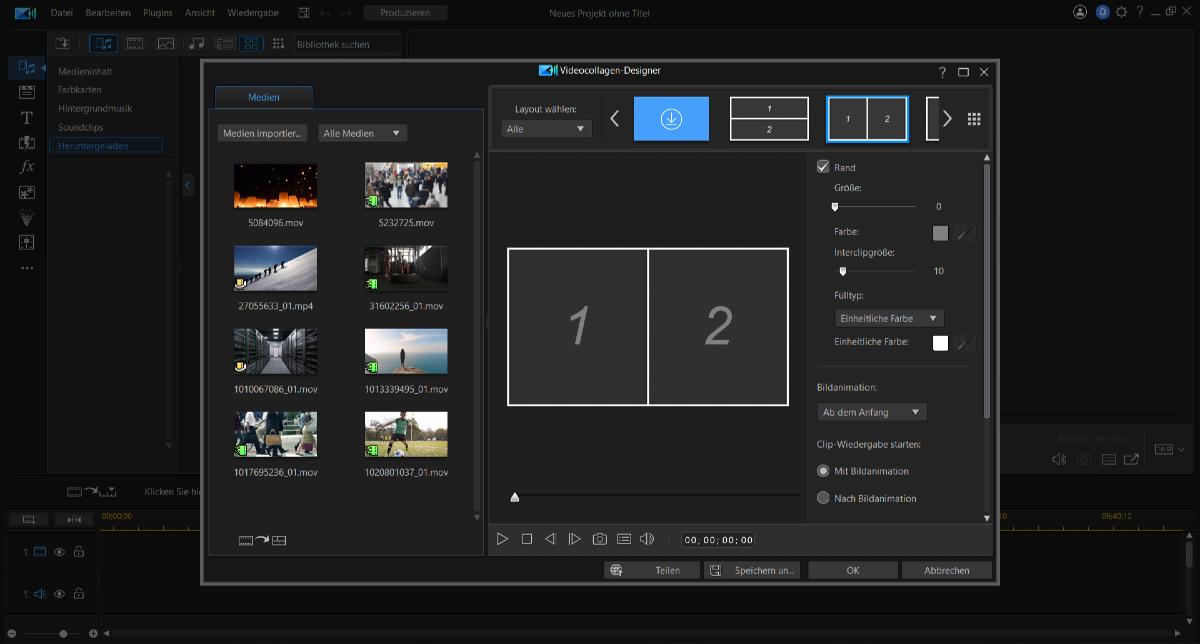Viewport: 1200px width, 644px height.
Task: Select the Mit Bildanimation radio button
Action: click(823, 471)
